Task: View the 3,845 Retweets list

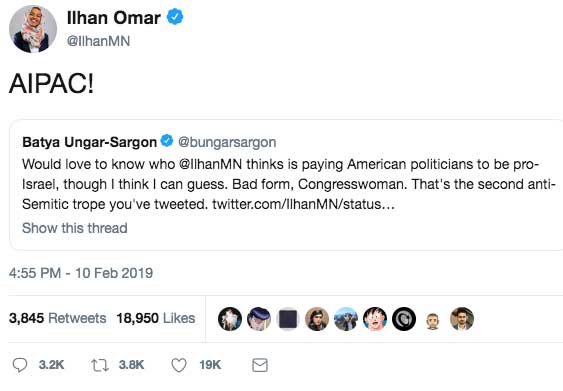Action: 57,318
